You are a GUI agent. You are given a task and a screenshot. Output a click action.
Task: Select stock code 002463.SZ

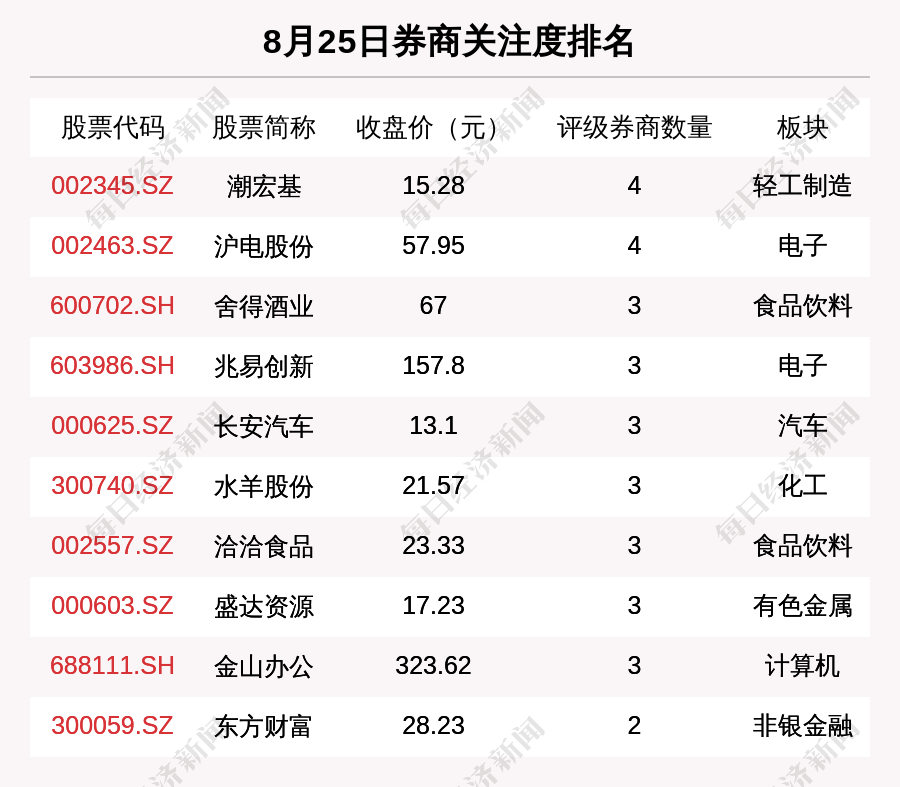[x=112, y=246]
